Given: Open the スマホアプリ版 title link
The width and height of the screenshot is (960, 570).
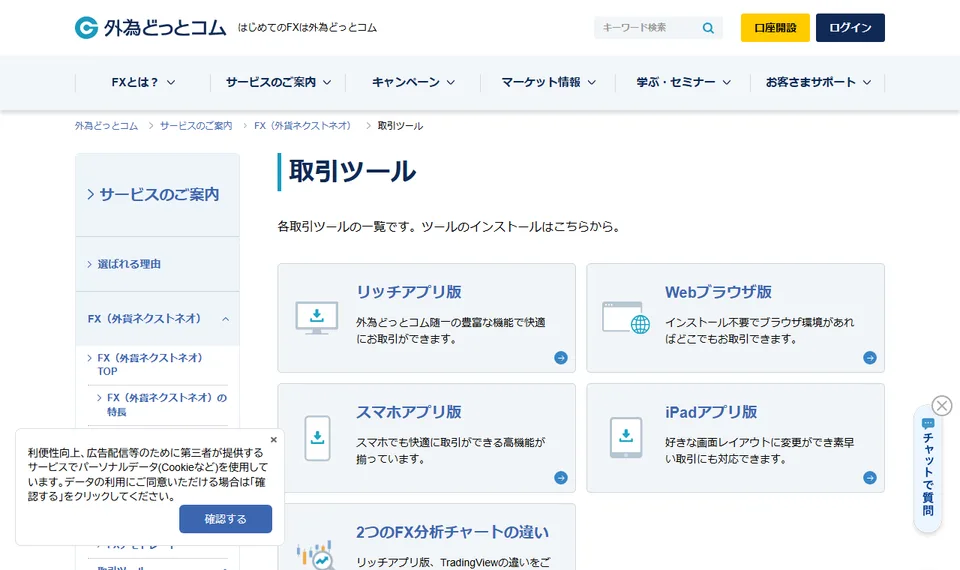Looking at the screenshot, I should [409, 412].
